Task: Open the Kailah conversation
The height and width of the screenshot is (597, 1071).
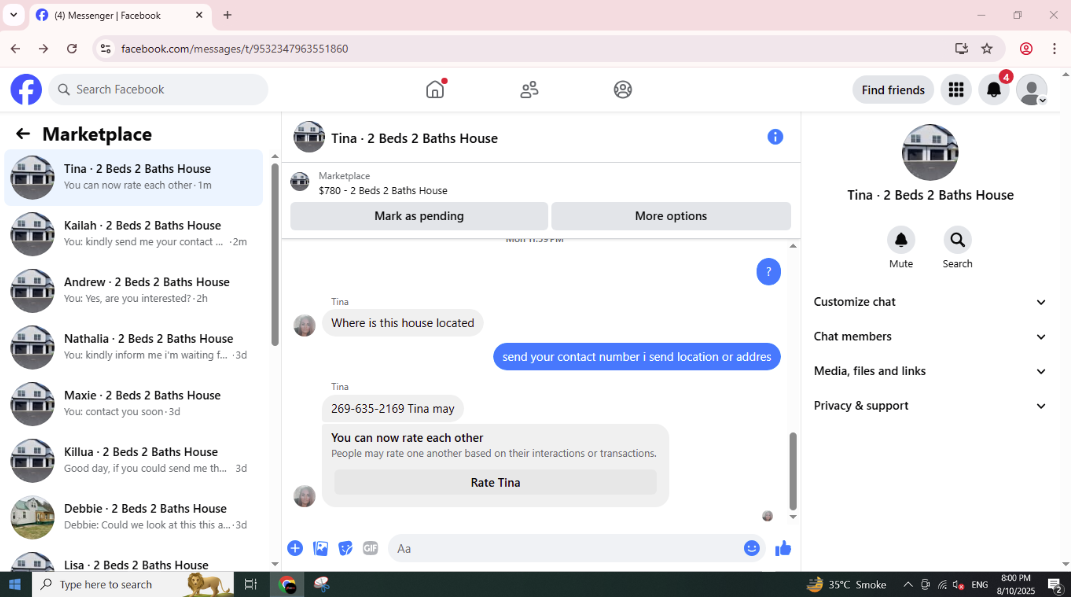Action: click(x=134, y=234)
